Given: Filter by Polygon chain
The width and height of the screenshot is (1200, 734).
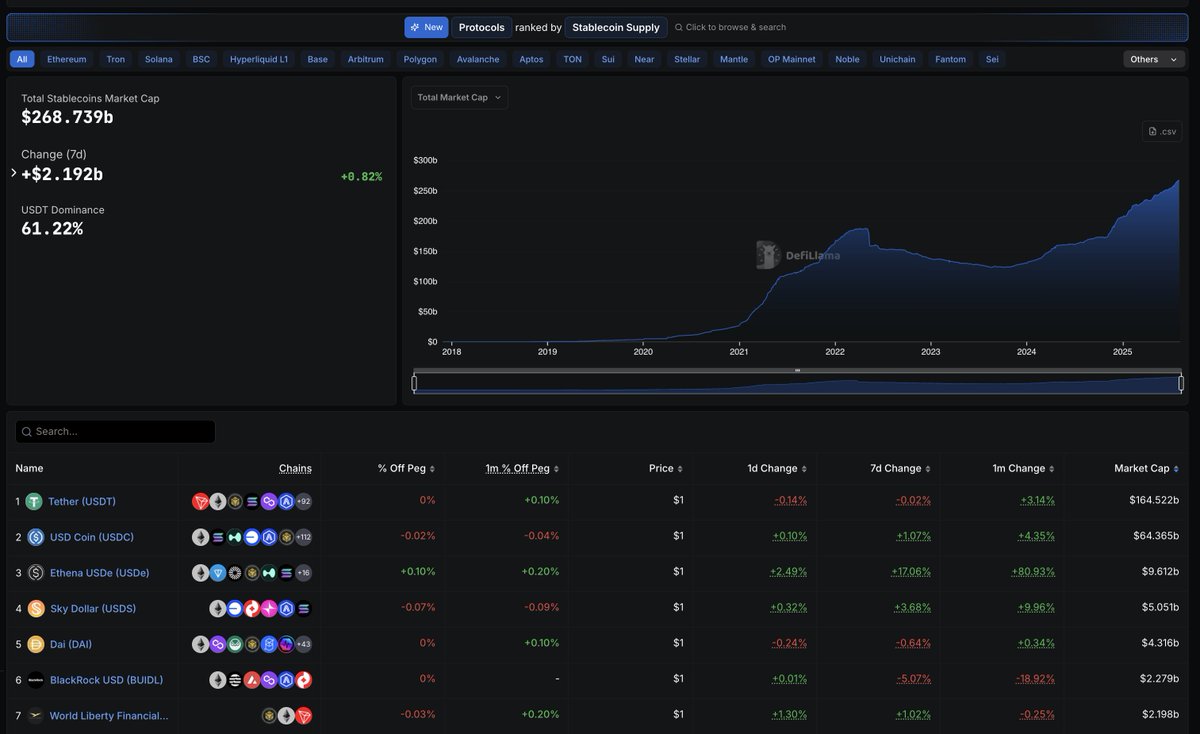Looking at the screenshot, I should [420, 59].
